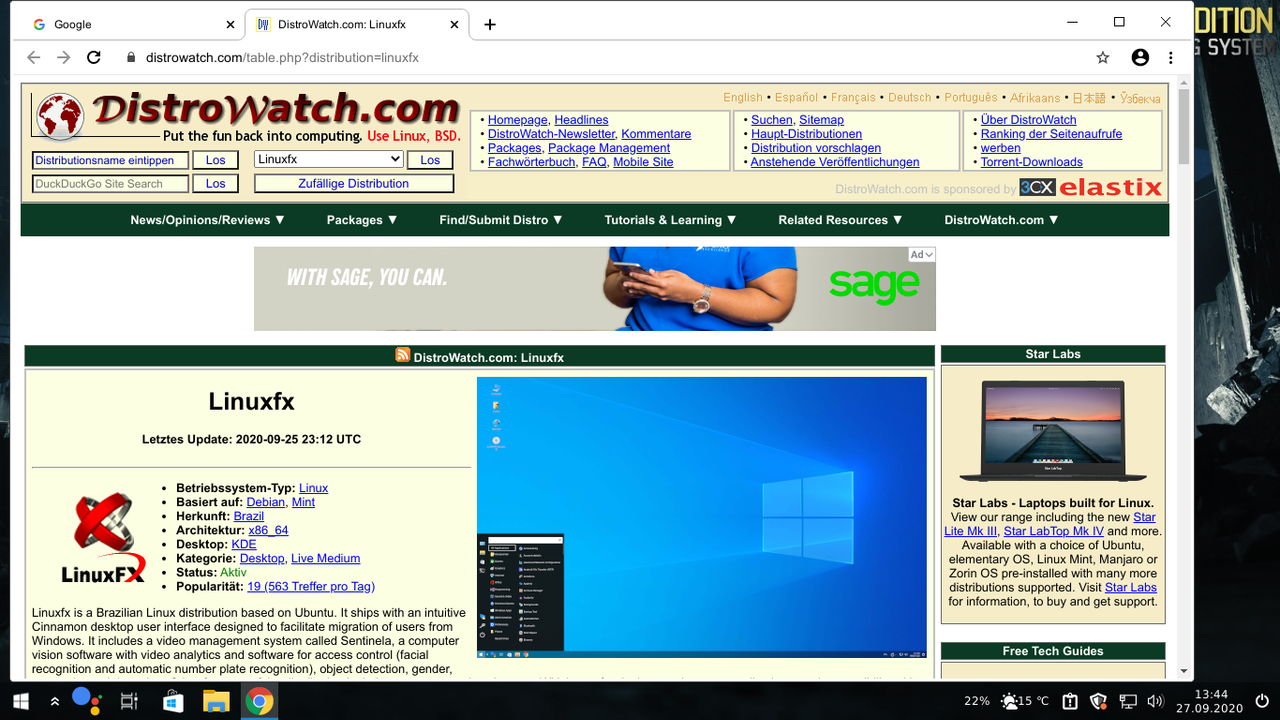Open the Star LabTop Mk IV link
The height and width of the screenshot is (720, 1280).
(1054, 531)
